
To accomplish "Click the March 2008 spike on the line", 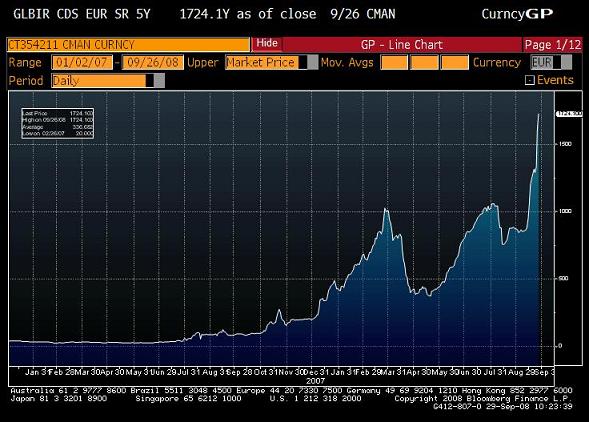I will click(x=385, y=209).
